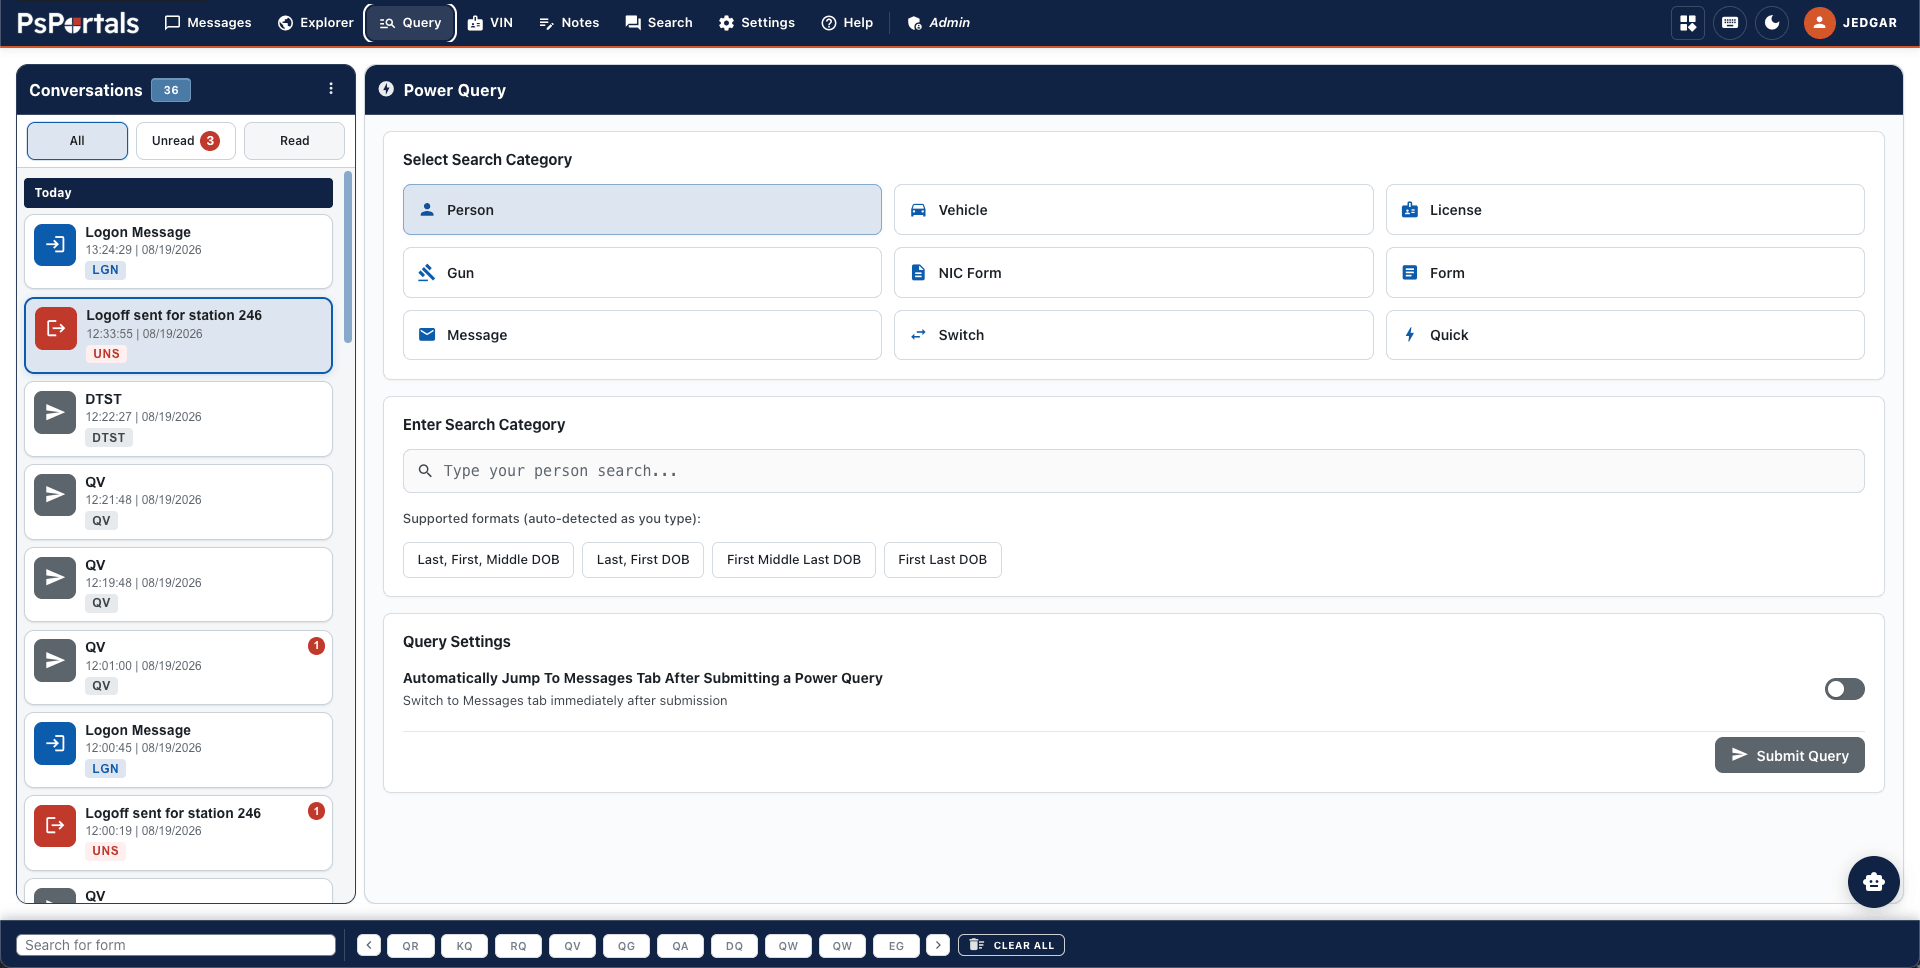Image resolution: width=1920 pixels, height=968 pixels.
Task: Click the RQ form shortcut
Action: click(518, 946)
